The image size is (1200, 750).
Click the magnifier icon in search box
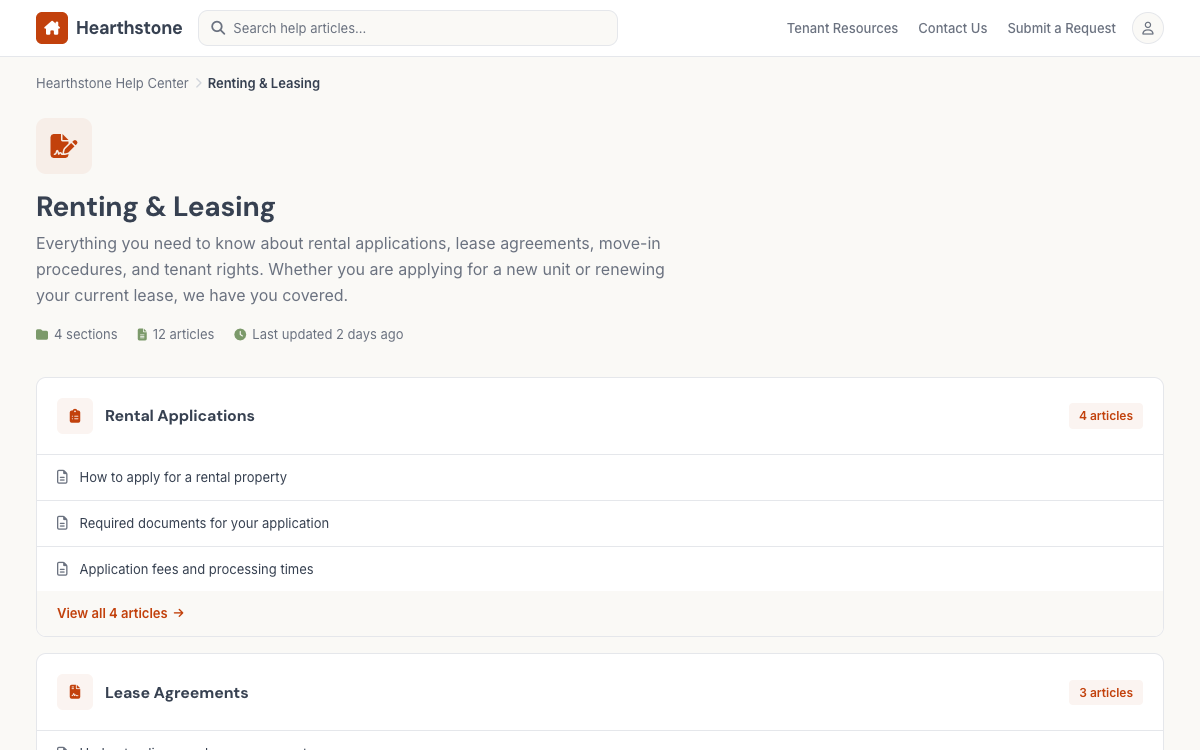click(x=218, y=28)
